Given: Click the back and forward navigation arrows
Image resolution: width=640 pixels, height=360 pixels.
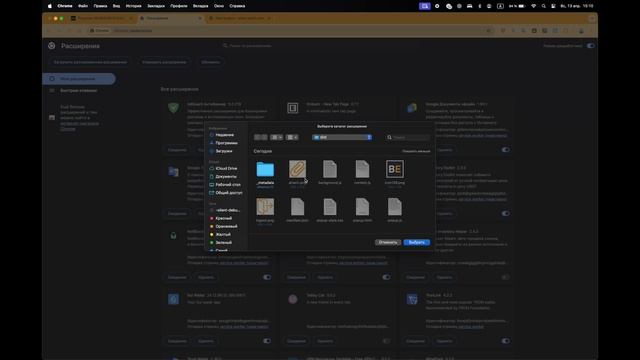Looking at the screenshot, I should 260,138.
